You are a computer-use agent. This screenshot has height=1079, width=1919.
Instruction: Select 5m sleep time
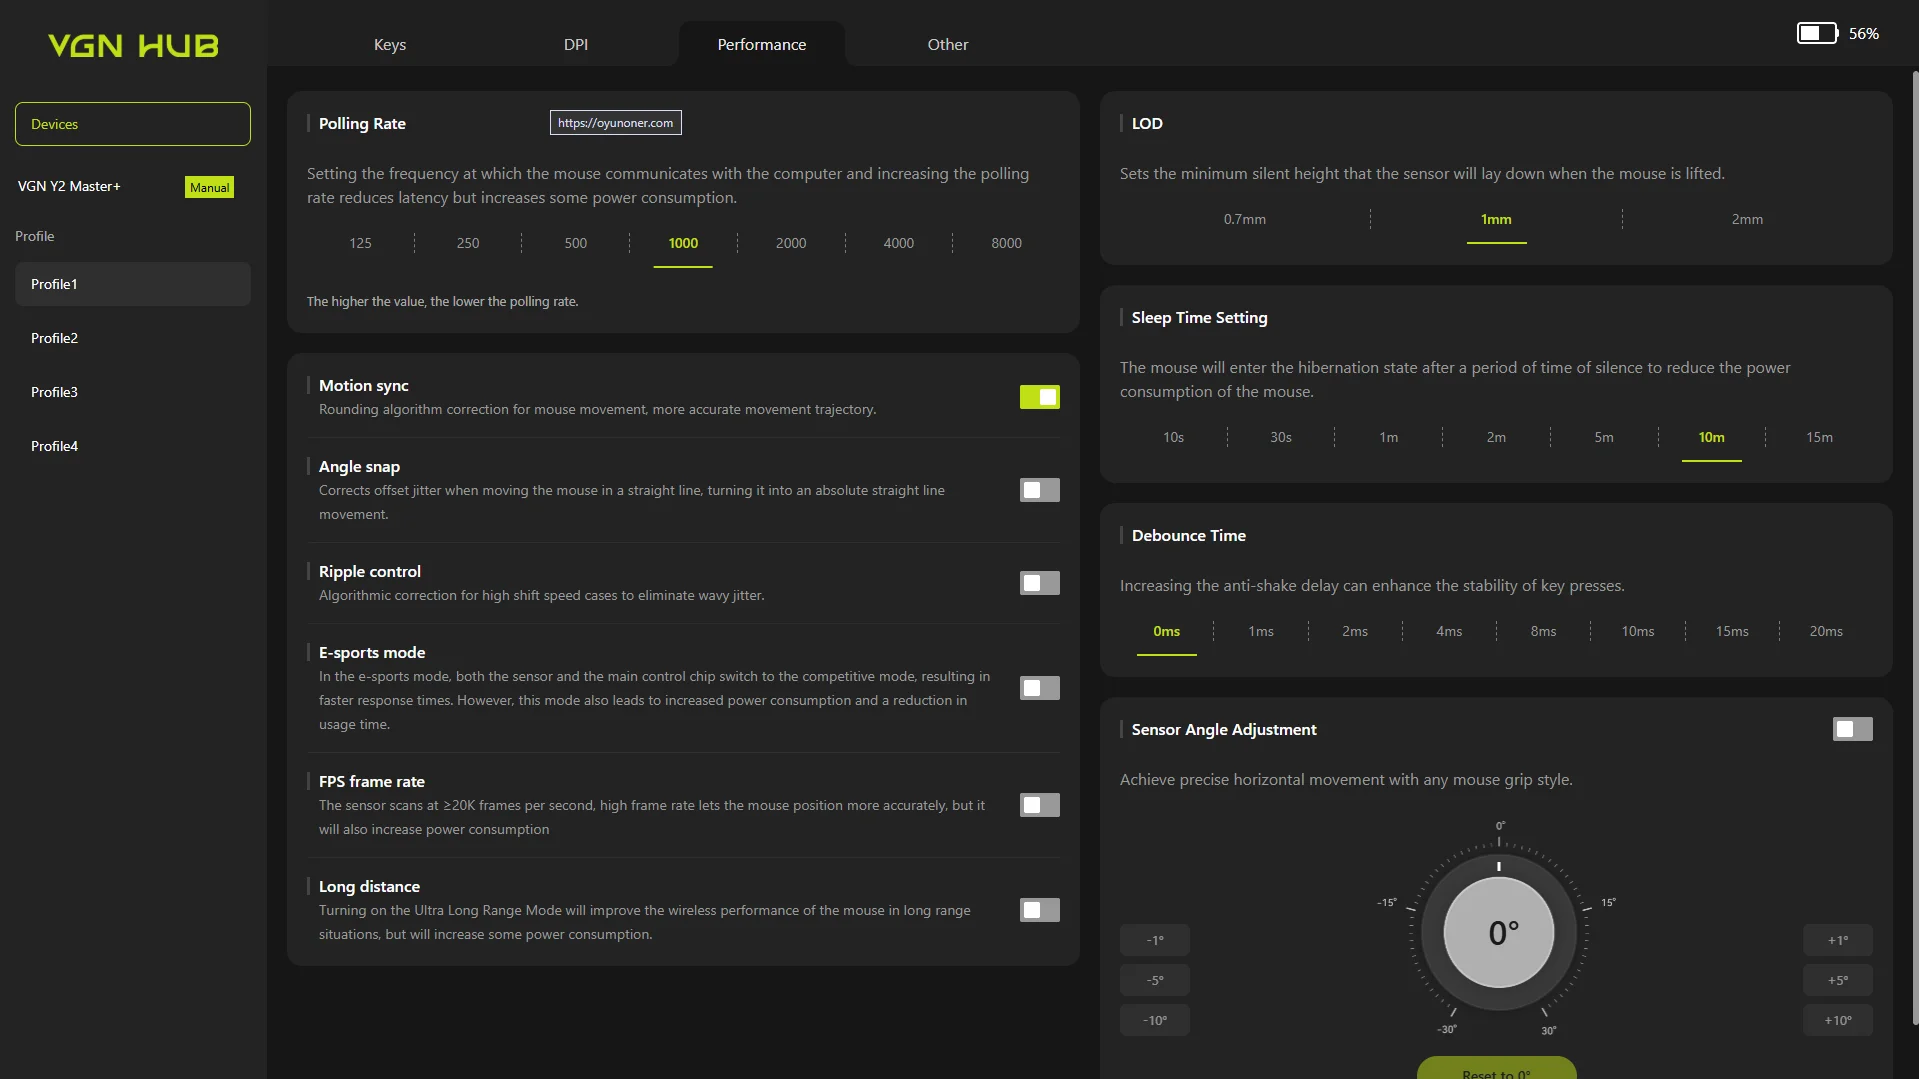point(1604,437)
